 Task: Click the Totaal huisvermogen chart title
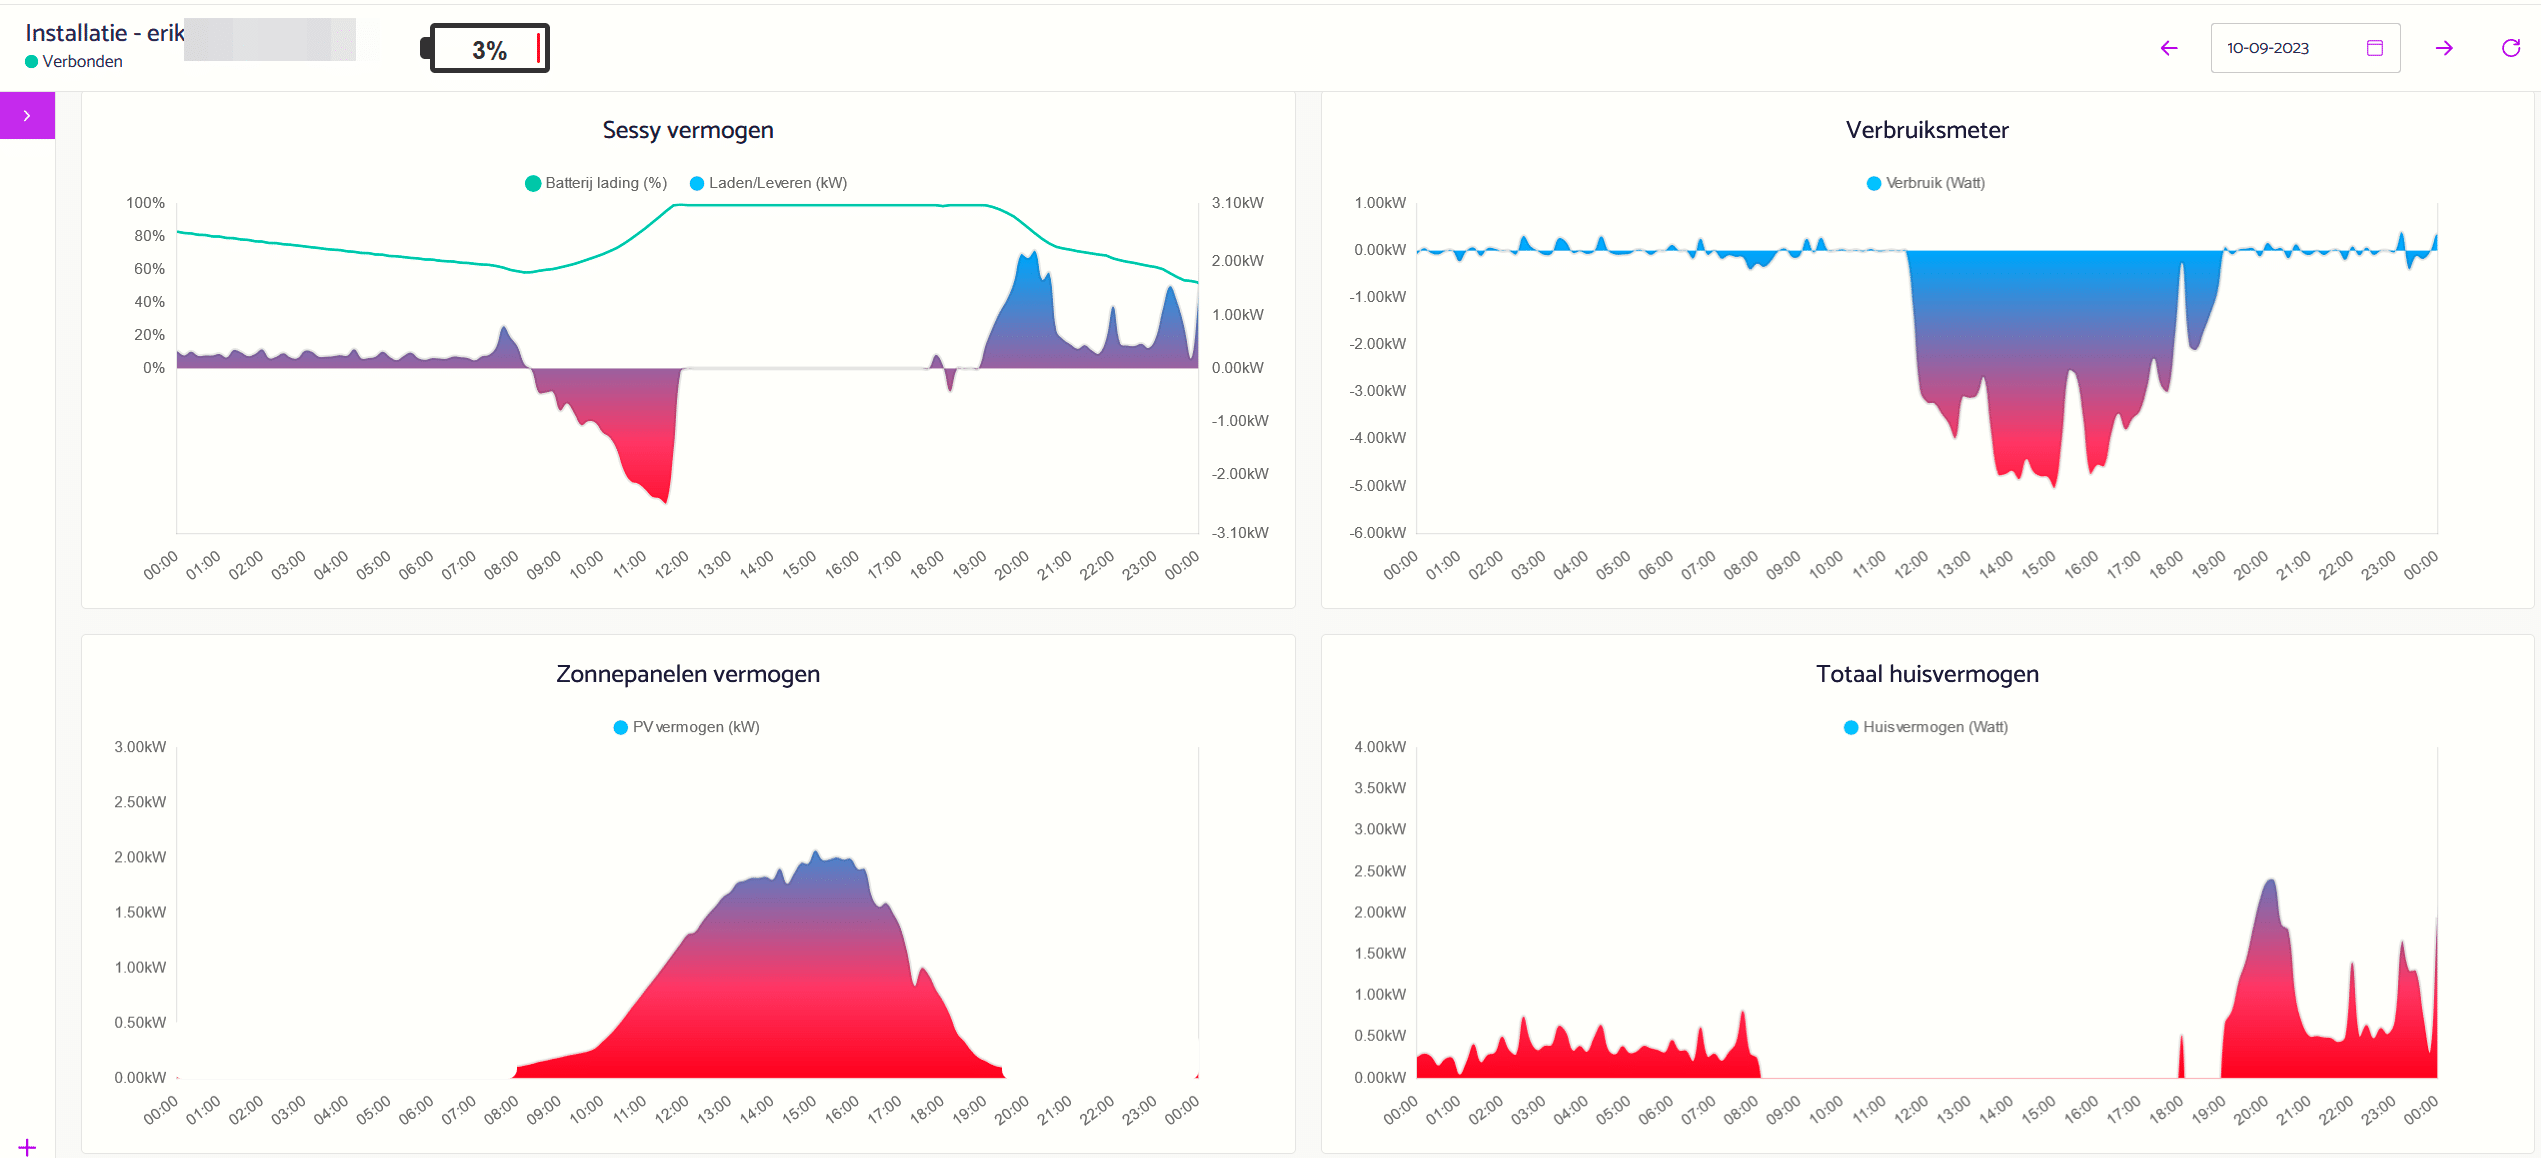pos(1927,674)
